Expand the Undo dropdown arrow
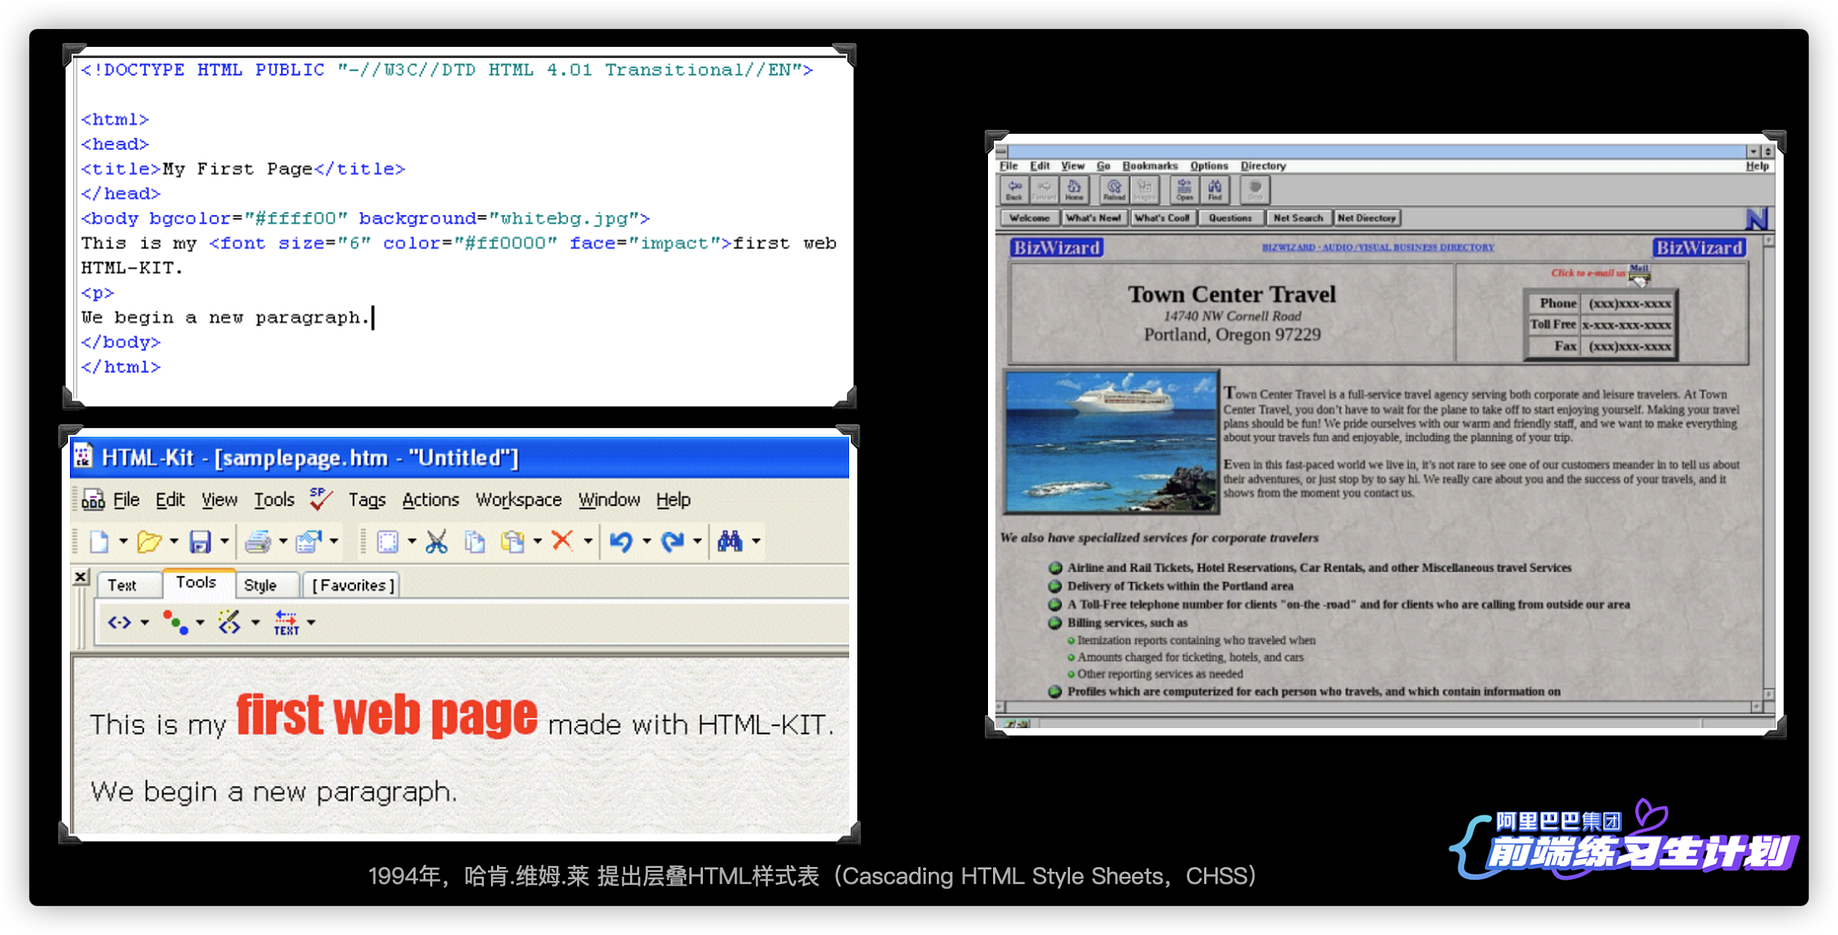Viewport: 1838px width, 935px height. pos(646,542)
